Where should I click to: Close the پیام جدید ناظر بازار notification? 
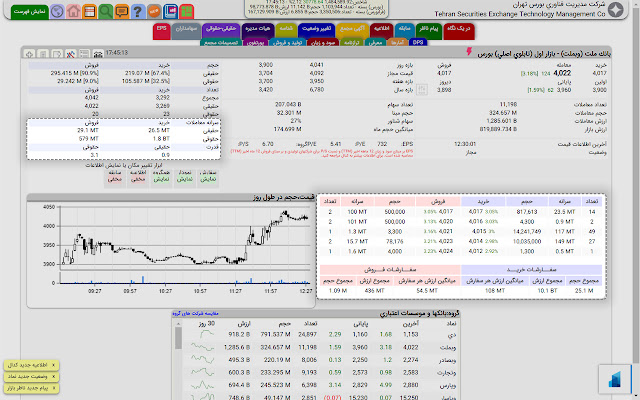click(x=53, y=388)
